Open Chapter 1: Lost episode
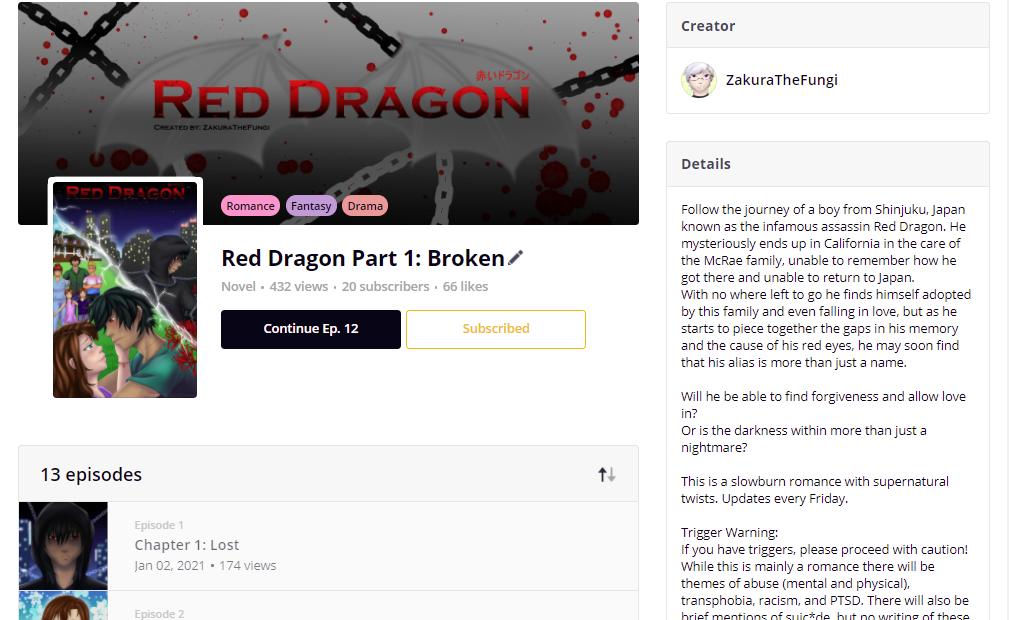1009x620 pixels. [187, 545]
